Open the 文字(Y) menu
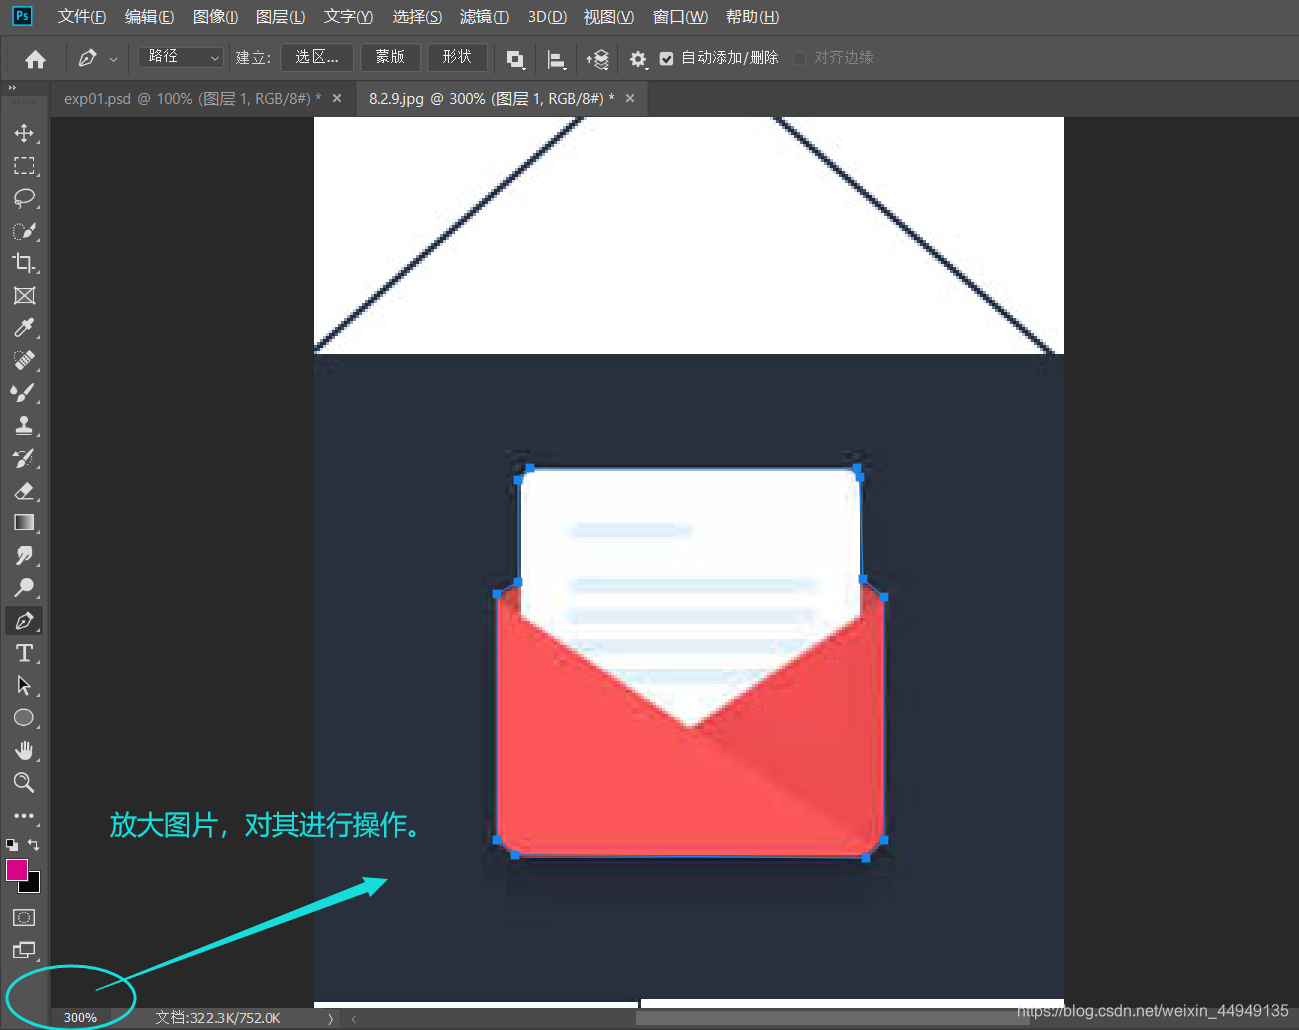Image resolution: width=1299 pixels, height=1030 pixels. point(348,17)
